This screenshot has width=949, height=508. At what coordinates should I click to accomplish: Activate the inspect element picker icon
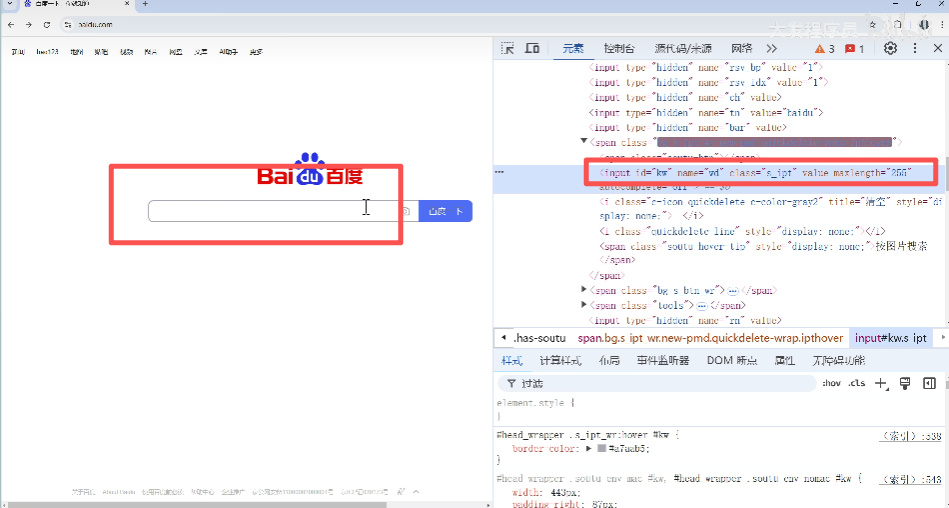click(507, 48)
